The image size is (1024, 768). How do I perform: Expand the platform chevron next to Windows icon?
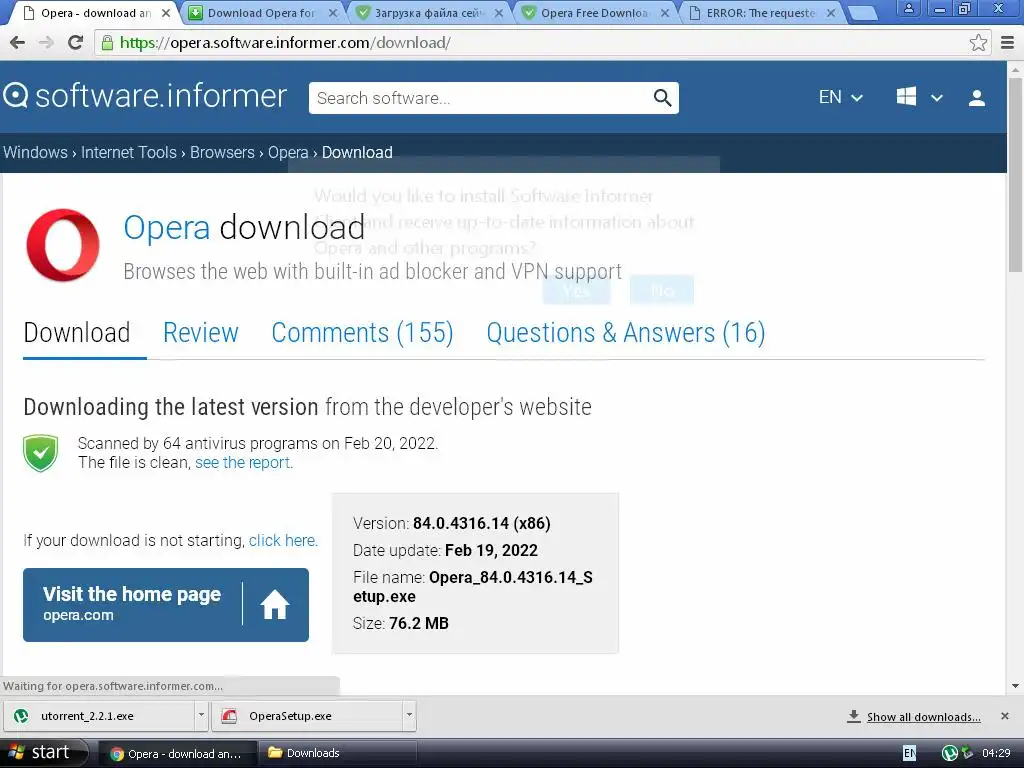936,98
